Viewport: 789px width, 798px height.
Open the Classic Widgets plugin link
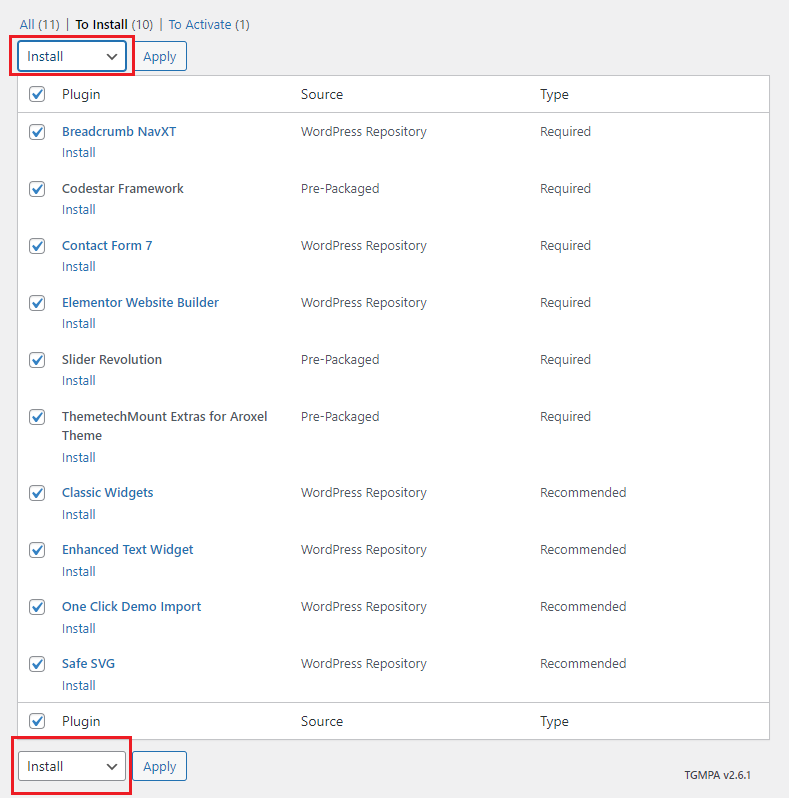click(107, 492)
